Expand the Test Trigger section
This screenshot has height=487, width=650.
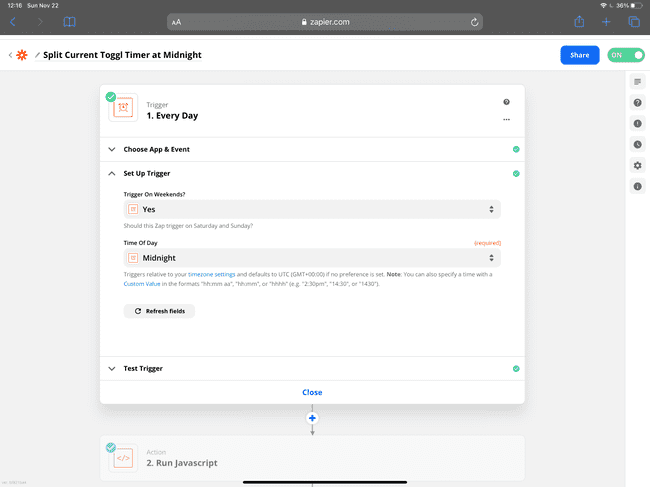pyautogui.click(x=312, y=368)
